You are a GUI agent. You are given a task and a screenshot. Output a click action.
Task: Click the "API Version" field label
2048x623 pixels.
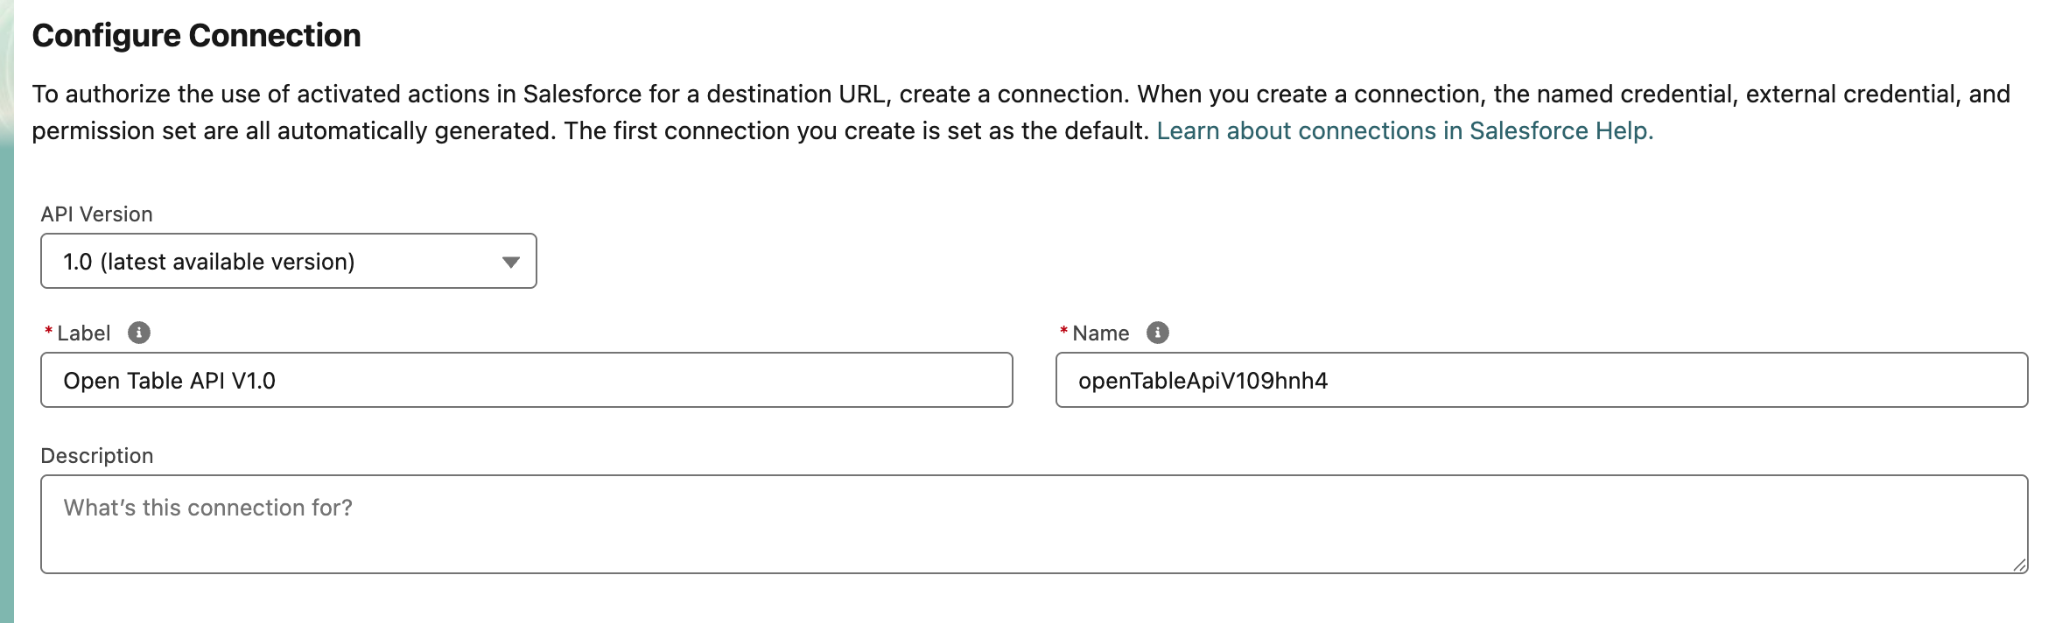[97, 214]
